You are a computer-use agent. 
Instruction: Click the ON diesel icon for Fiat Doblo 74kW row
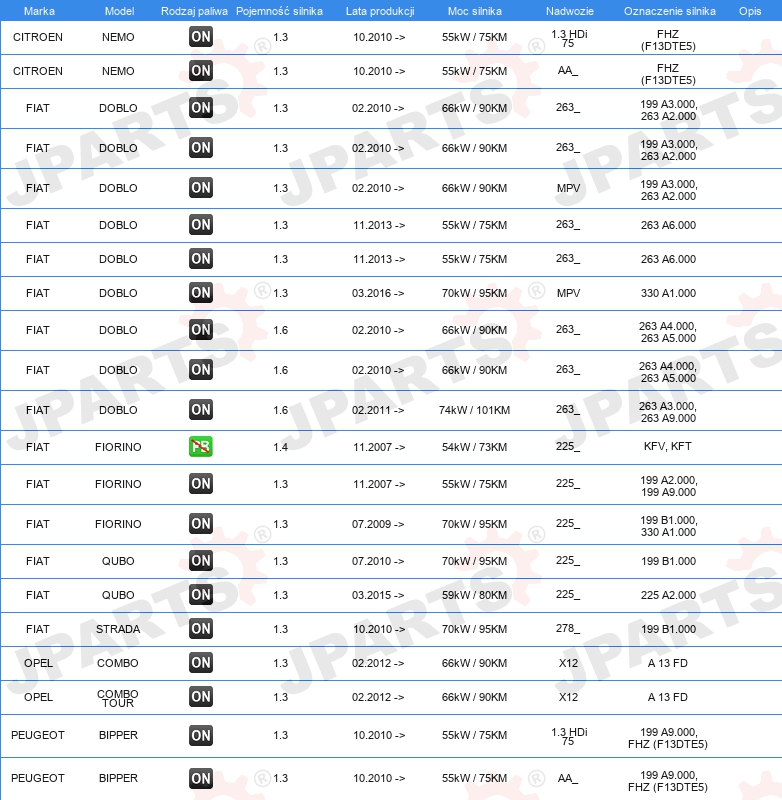(200, 410)
